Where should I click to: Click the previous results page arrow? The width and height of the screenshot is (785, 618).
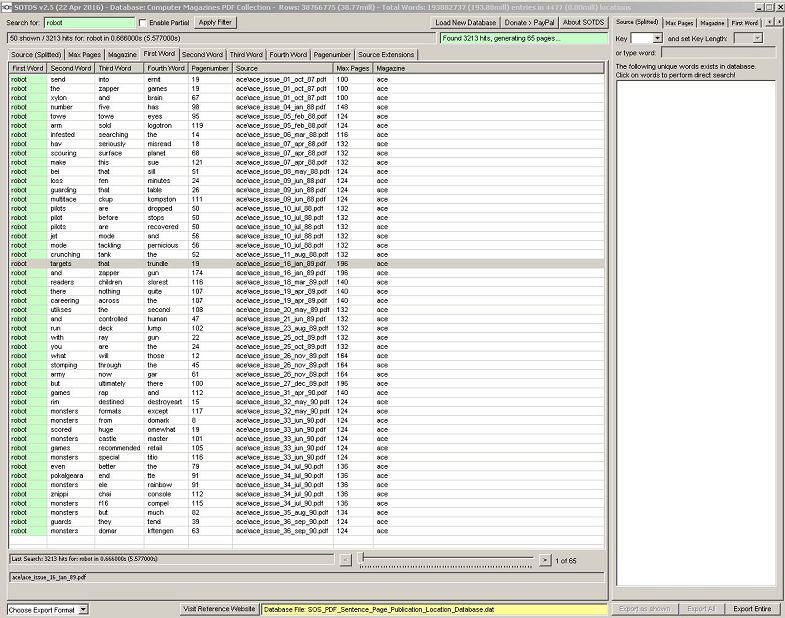[x=345, y=560]
